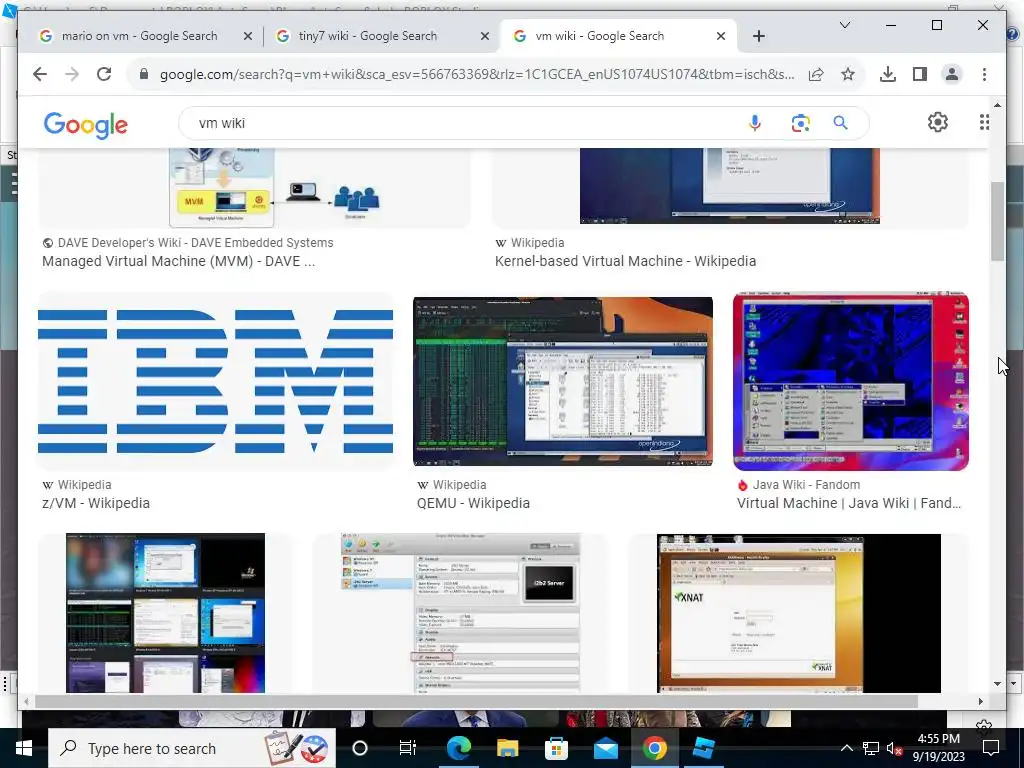
Task: Select the 'vm wiki - Google Search' tab
Action: coord(600,37)
